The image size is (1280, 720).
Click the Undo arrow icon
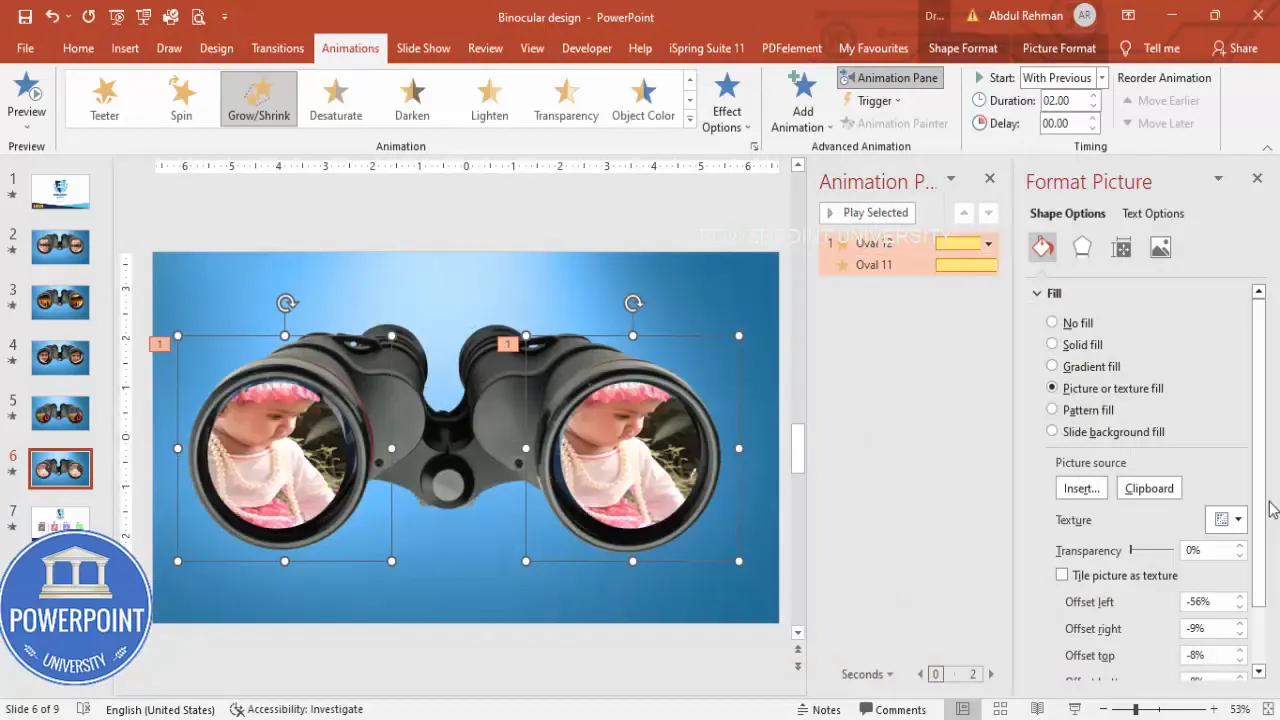coord(52,17)
